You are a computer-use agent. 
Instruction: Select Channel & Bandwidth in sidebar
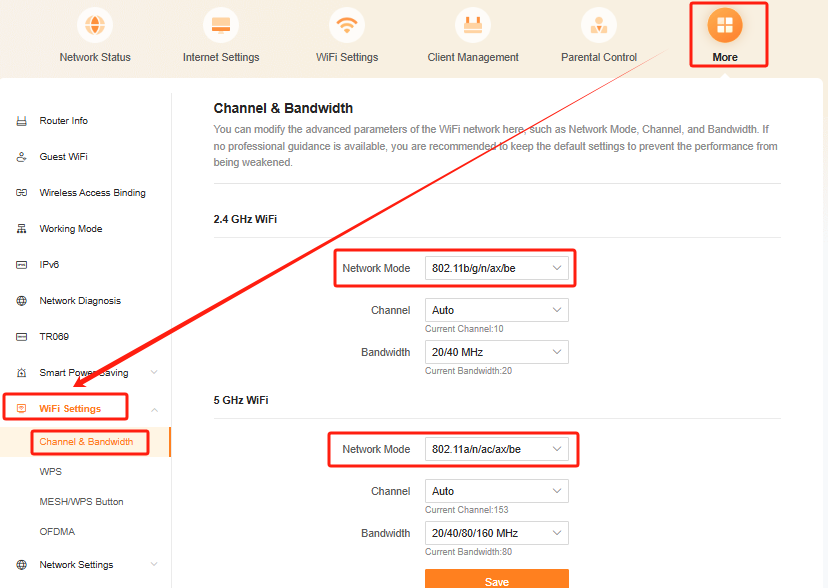pyautogui.click(x=86, y=441)
